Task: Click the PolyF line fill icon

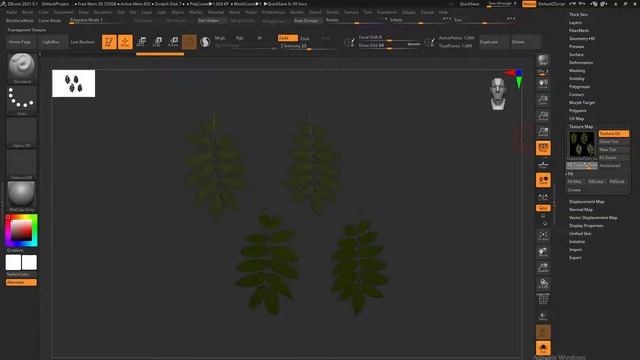Action: [x=543, y=300]
